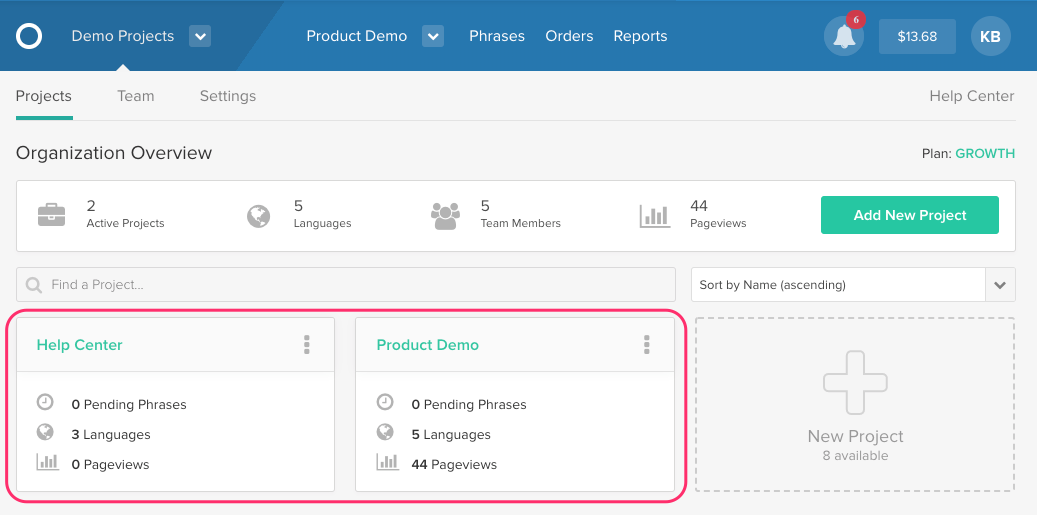Expand the Demo Projects dropdown arrow
Image resolution: width=1037 pixels, height=515 pixels.
pos(200,36)
